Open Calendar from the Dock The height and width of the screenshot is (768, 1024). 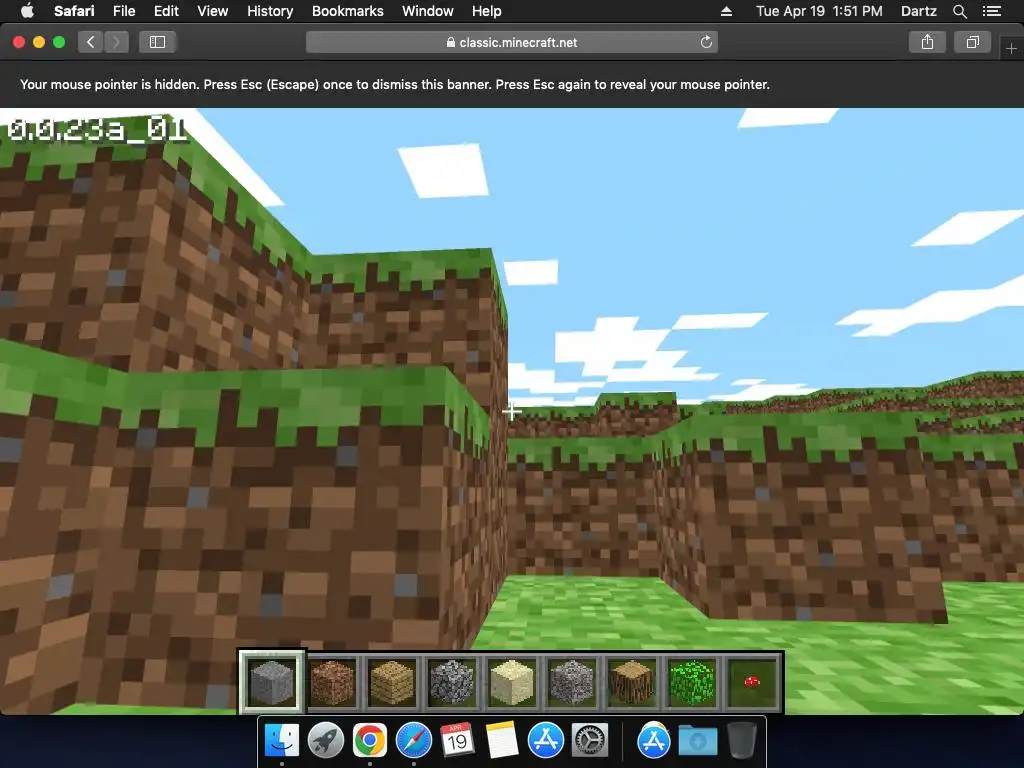click(x=457, y=740)
